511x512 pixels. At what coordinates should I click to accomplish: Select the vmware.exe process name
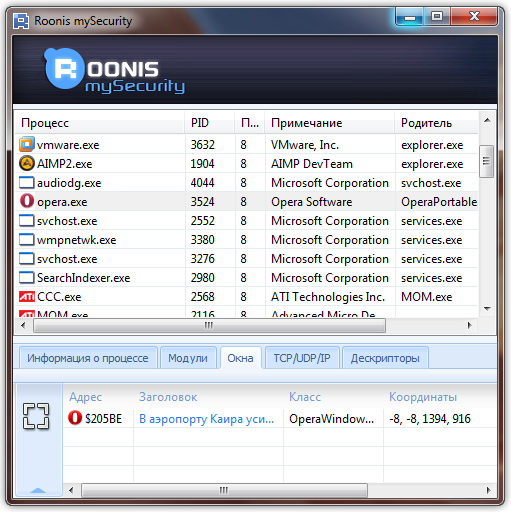pyautogui.click(x=68, y=145)
